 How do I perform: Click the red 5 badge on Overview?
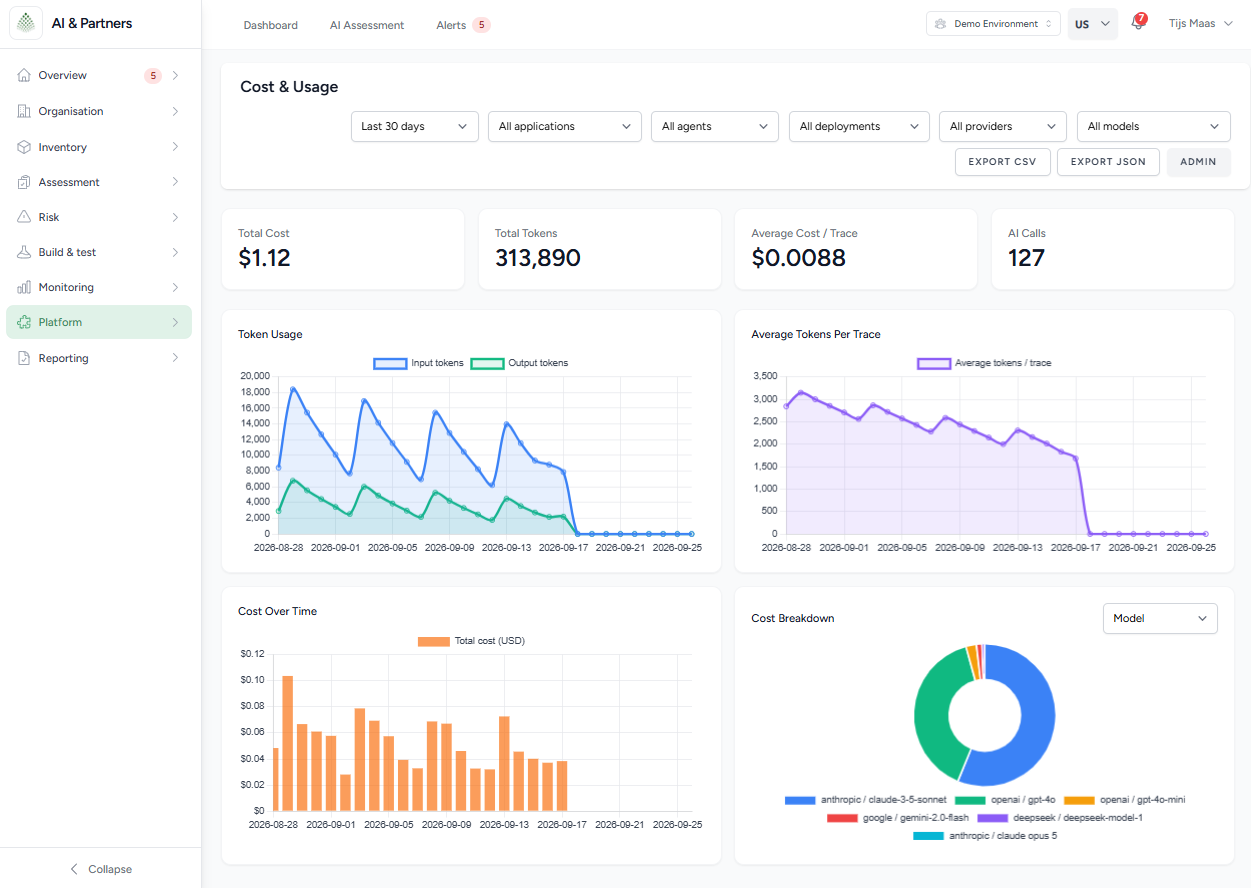153,76
